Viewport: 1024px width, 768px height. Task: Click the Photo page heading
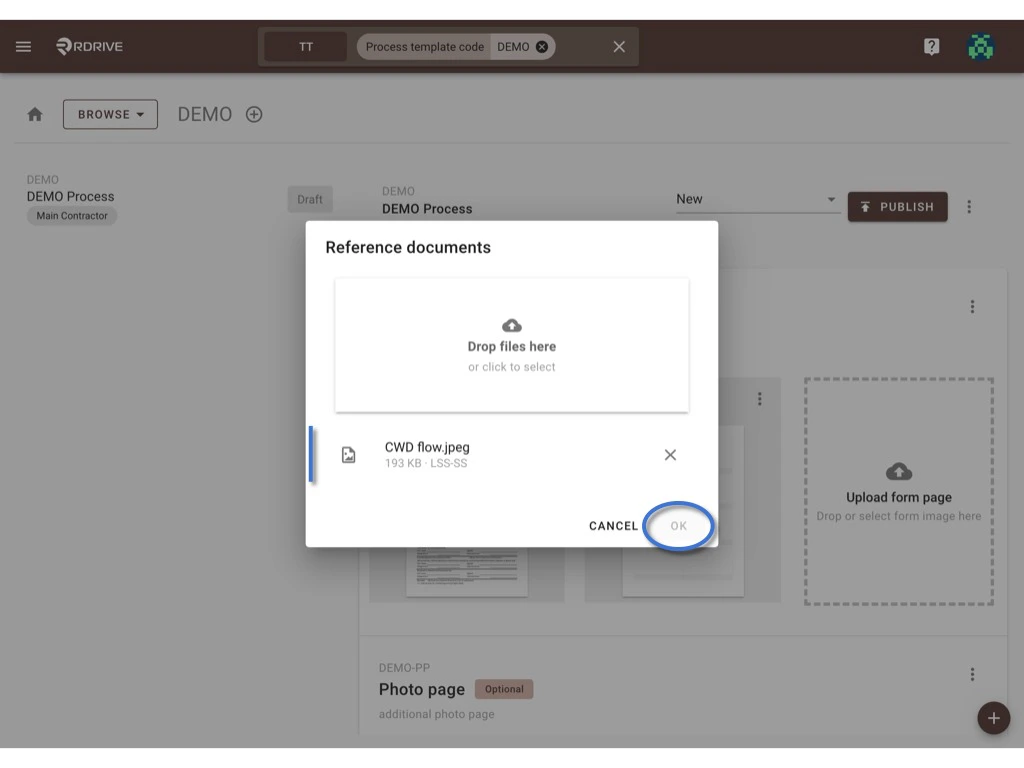tap(422, 689)
